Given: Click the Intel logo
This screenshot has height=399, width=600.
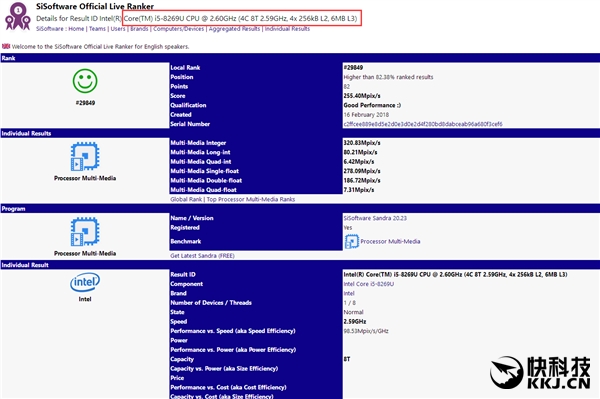Looking at the screenshot, I should click(85, 282).
